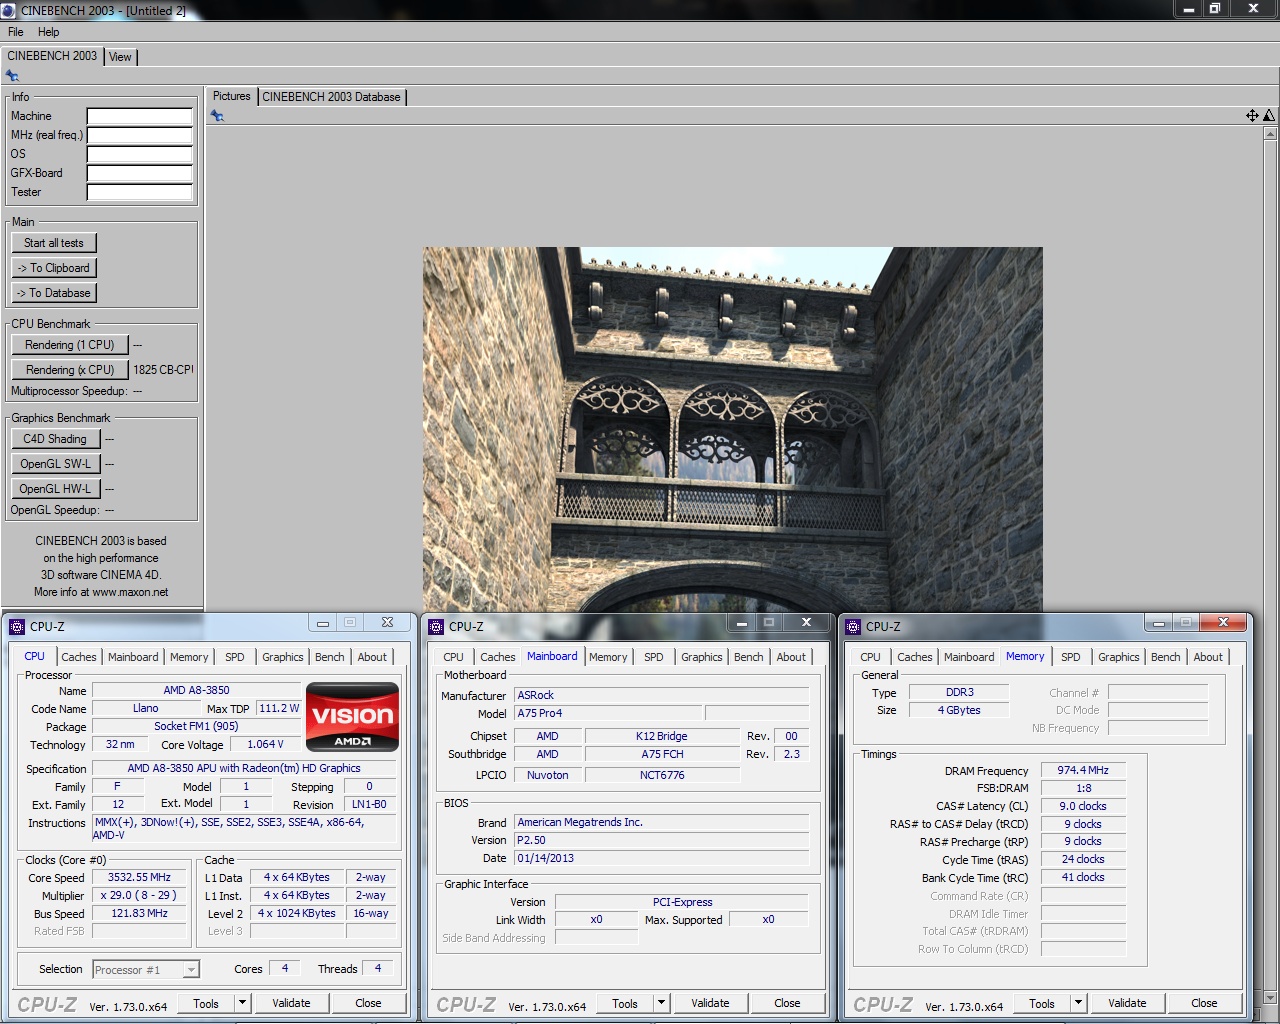Click Tools button in left CPU-Z window
Image resolution: width=1280 pixels, height=1024 pixels.
(x=206, y=1003)
